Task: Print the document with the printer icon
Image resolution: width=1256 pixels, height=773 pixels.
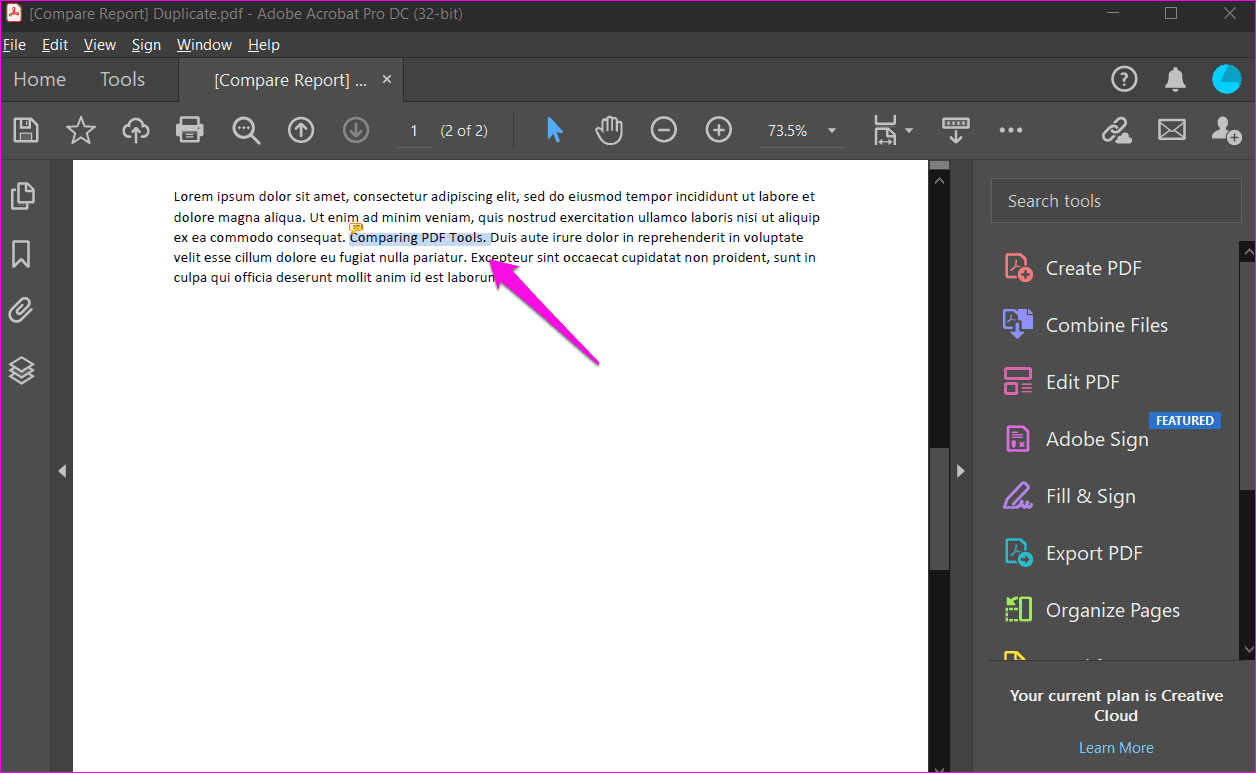Action: click(x=190, y=130)
